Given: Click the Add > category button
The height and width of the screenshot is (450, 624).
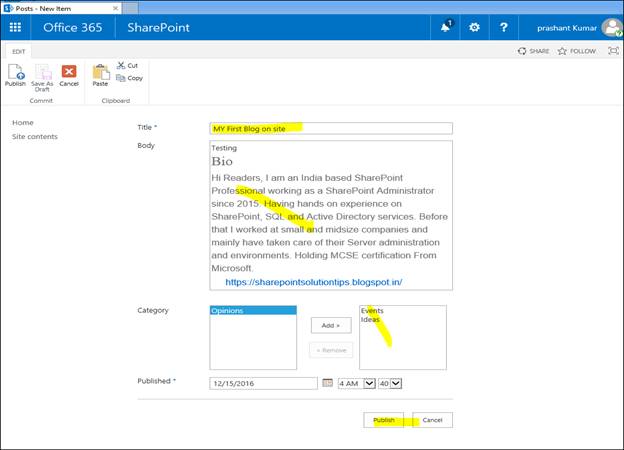Looking at the screenshot, I should (331, 325).
